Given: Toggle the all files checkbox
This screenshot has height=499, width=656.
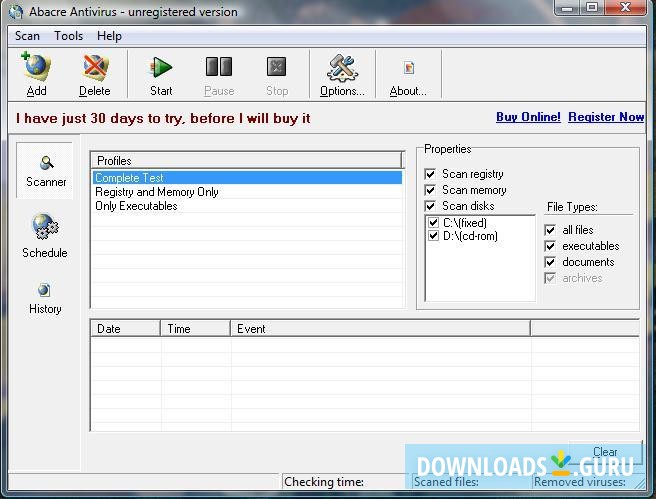Looking at the screenshot, I should pos(550,230).
